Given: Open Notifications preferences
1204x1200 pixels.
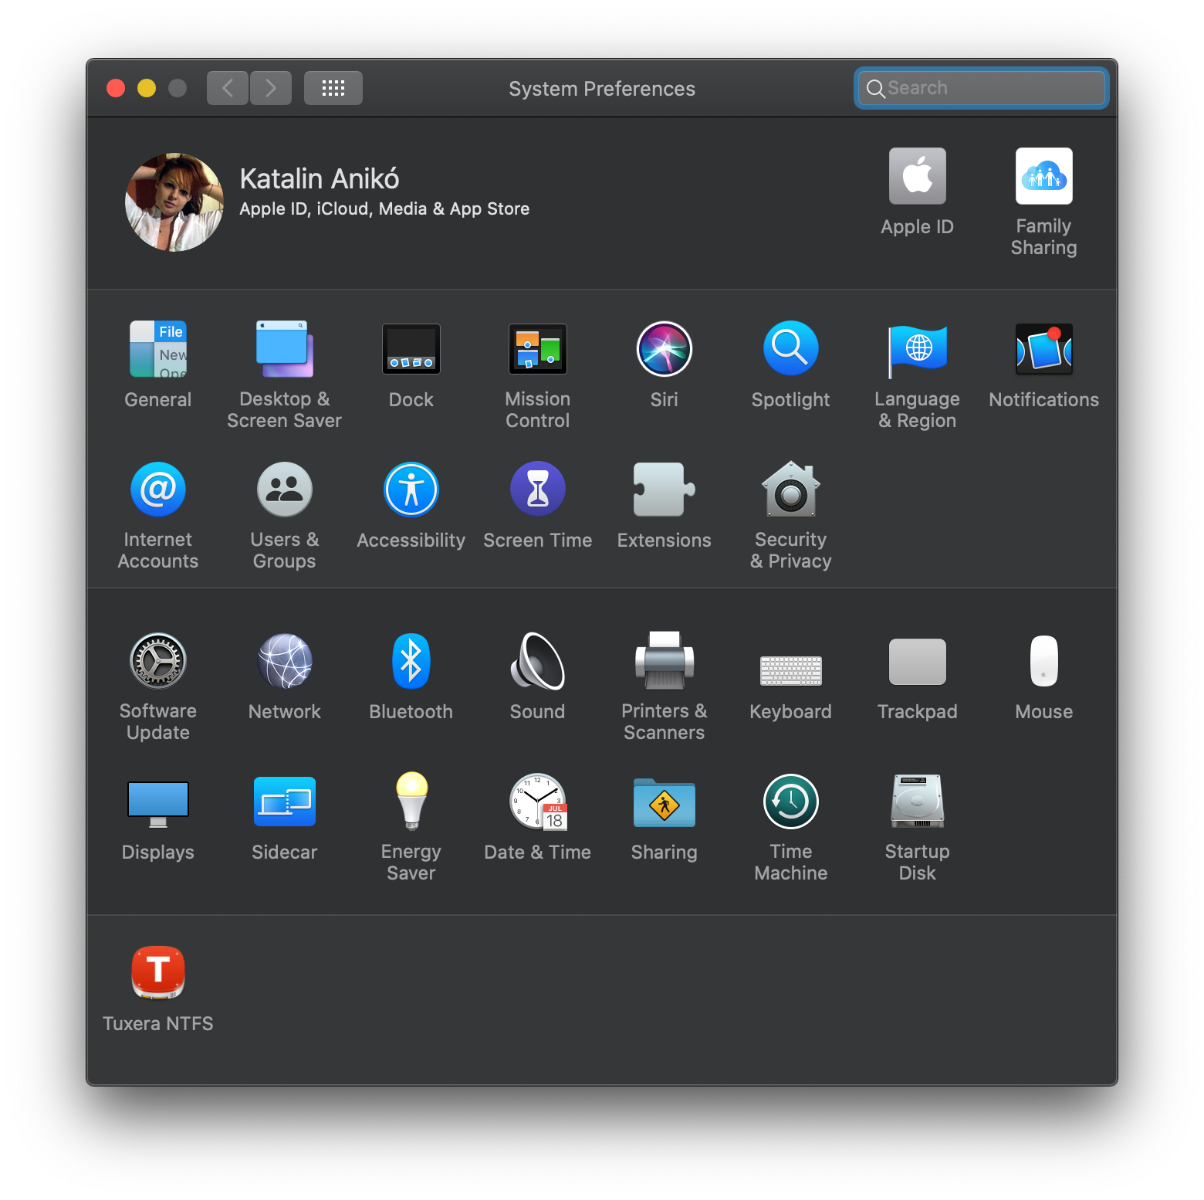Looking at the screenshot, I should click(x=1043, y=350).
